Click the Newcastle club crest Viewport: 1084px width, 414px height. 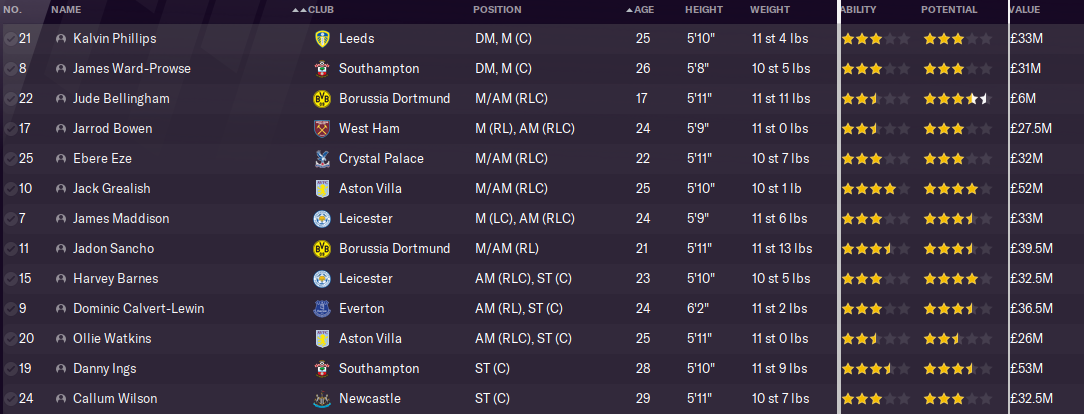(321, 399)
